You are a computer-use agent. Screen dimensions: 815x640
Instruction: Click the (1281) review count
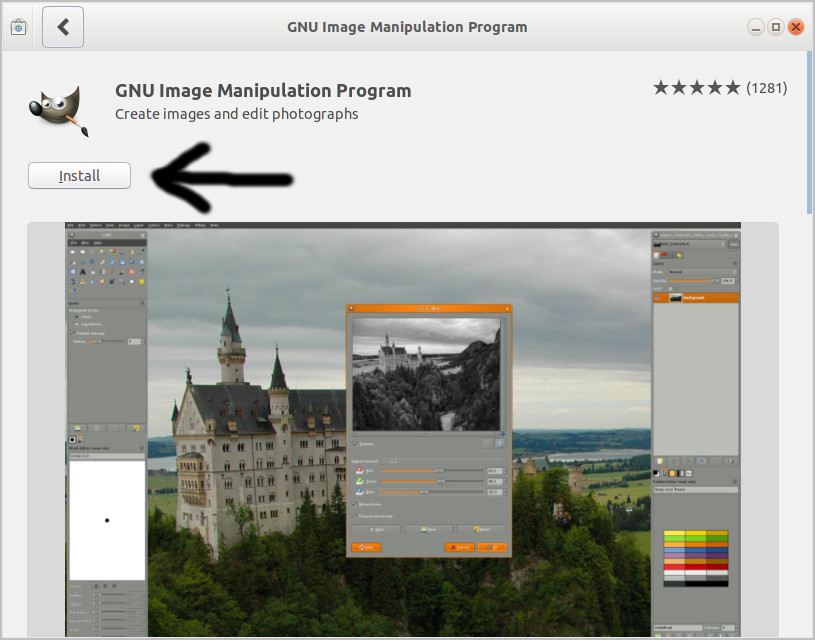click(767, 88)
